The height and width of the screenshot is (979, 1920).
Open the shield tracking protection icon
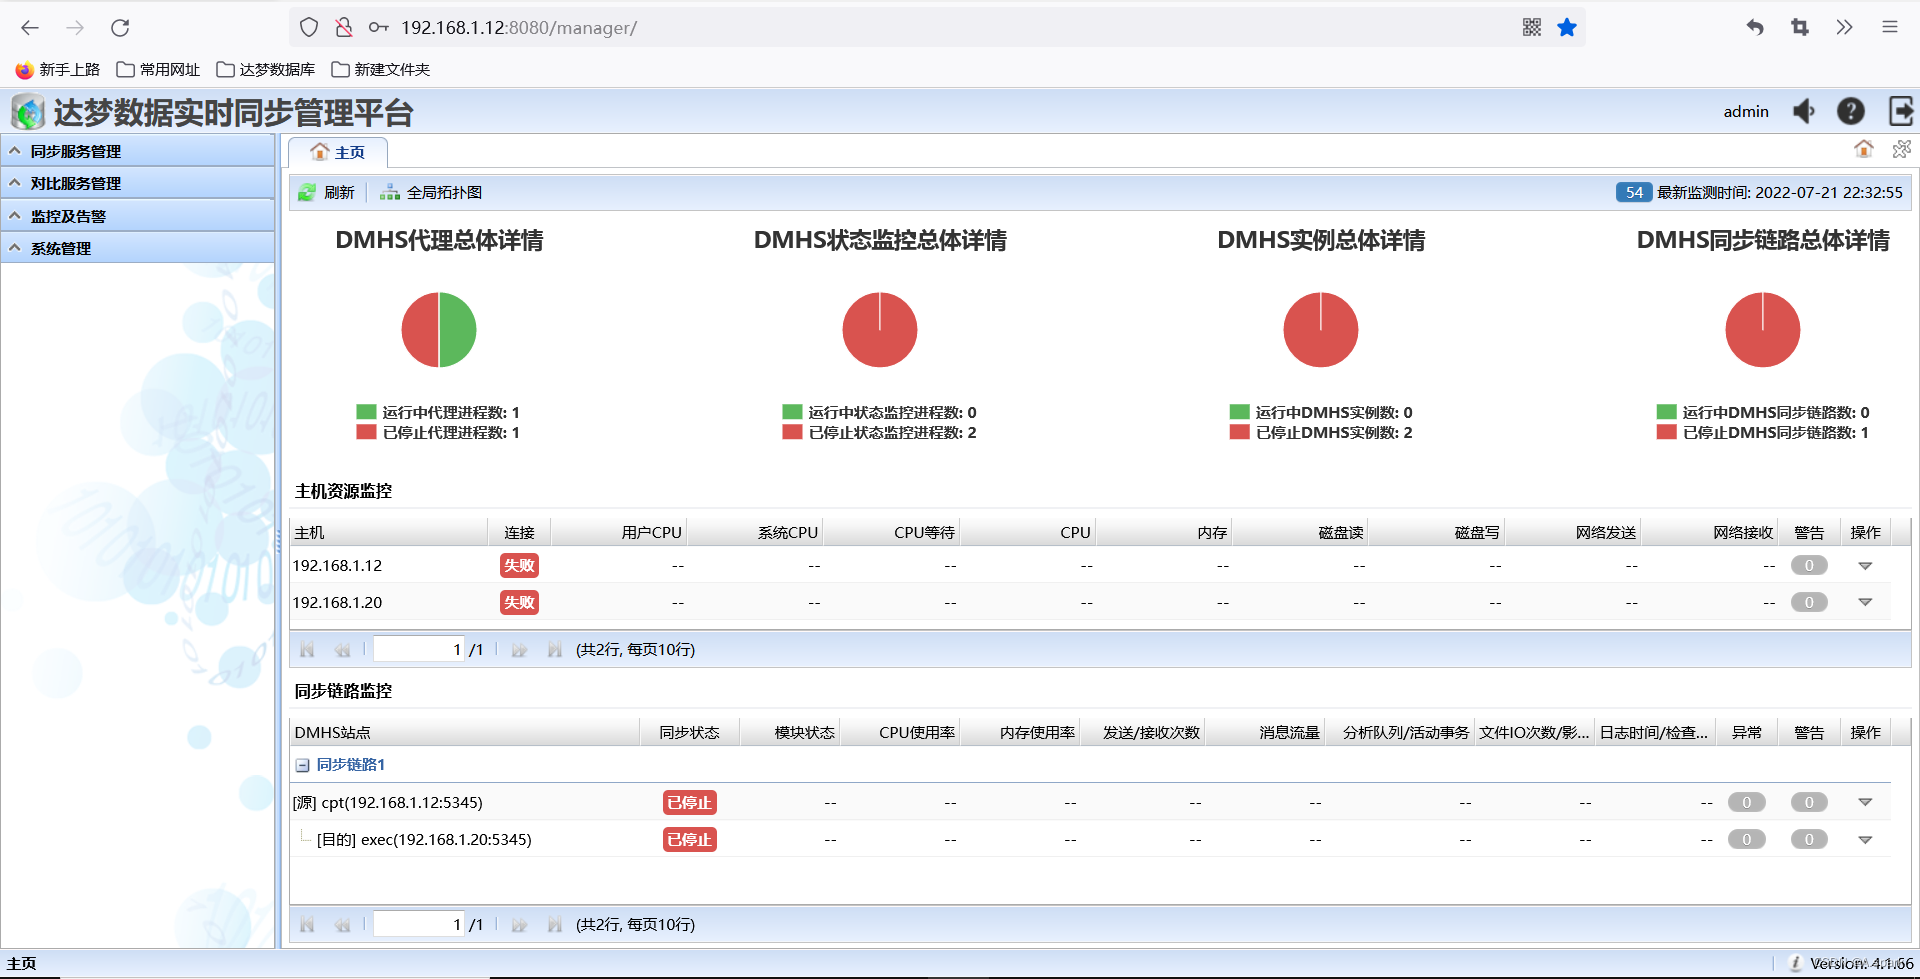tap(309, 28)
